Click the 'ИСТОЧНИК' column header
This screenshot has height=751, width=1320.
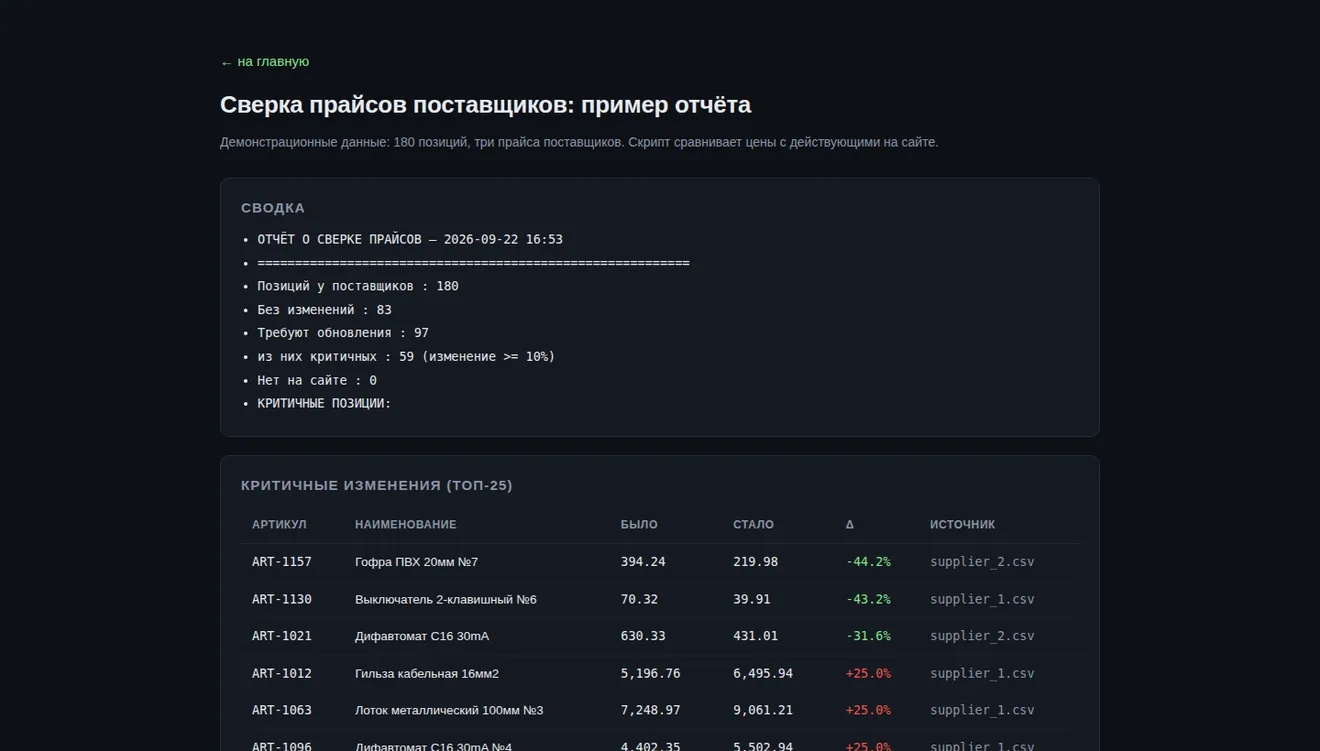coord(962,525)
